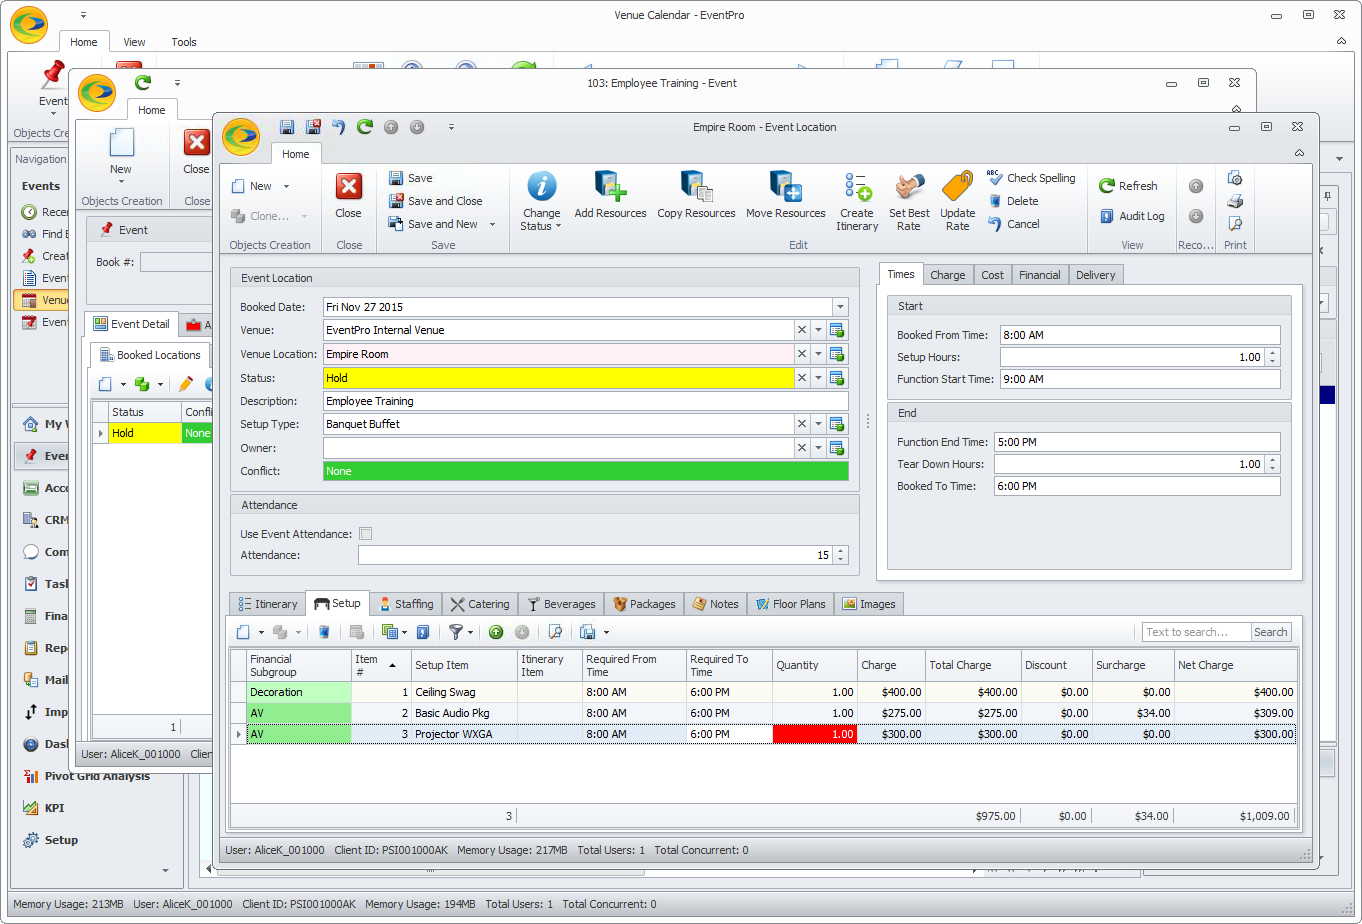
Task: Open Venue Location dropdown arrow
Action: click(x=818, y=354)
